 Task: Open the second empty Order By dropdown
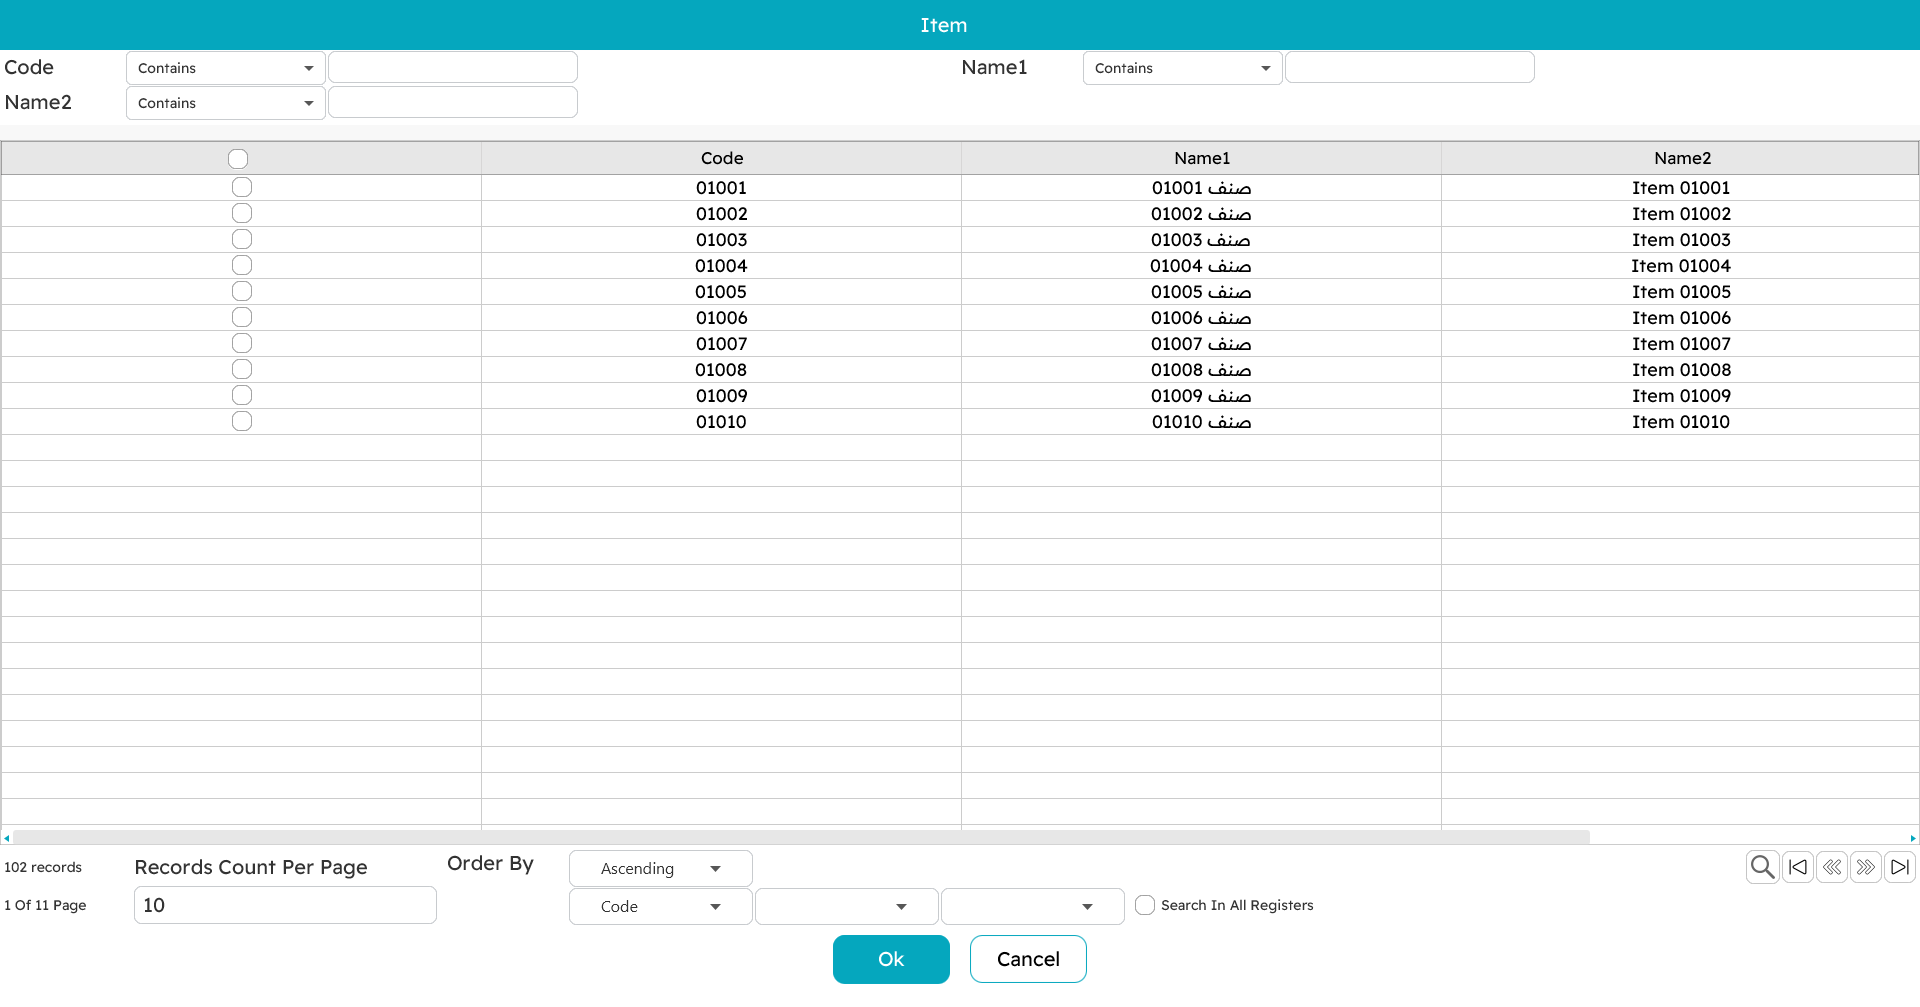click(x=847, y=906)
